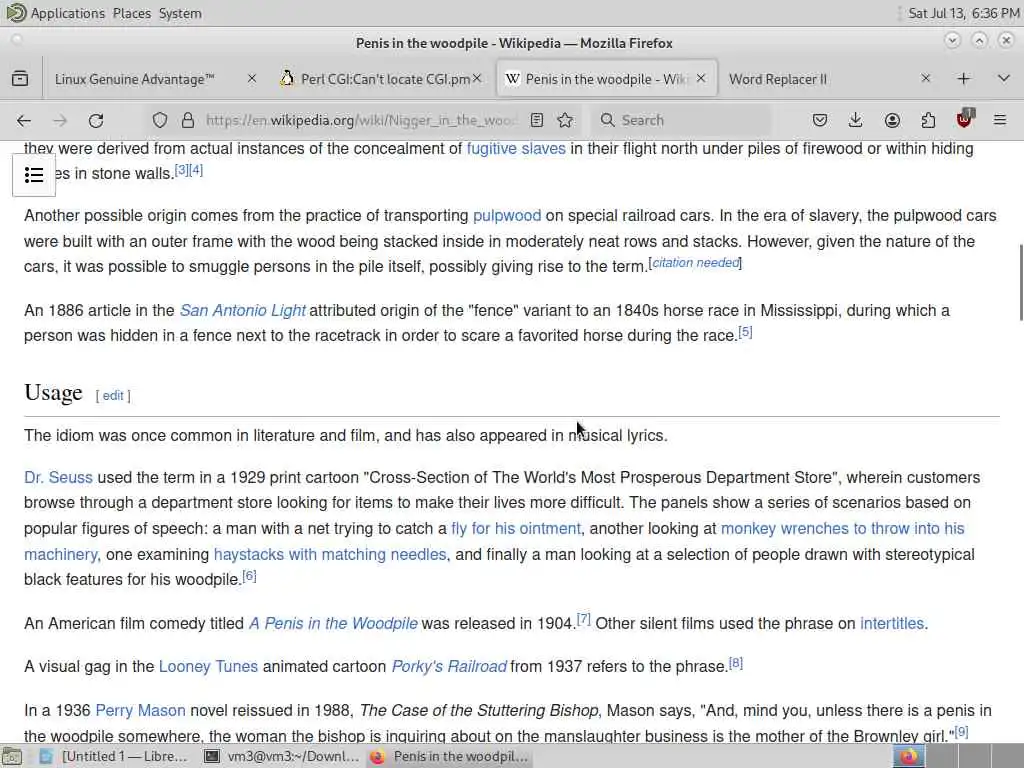The image size is (1024, 768).
Task: Toggle reader view in address bar
Action: click(x=537, y=120)
